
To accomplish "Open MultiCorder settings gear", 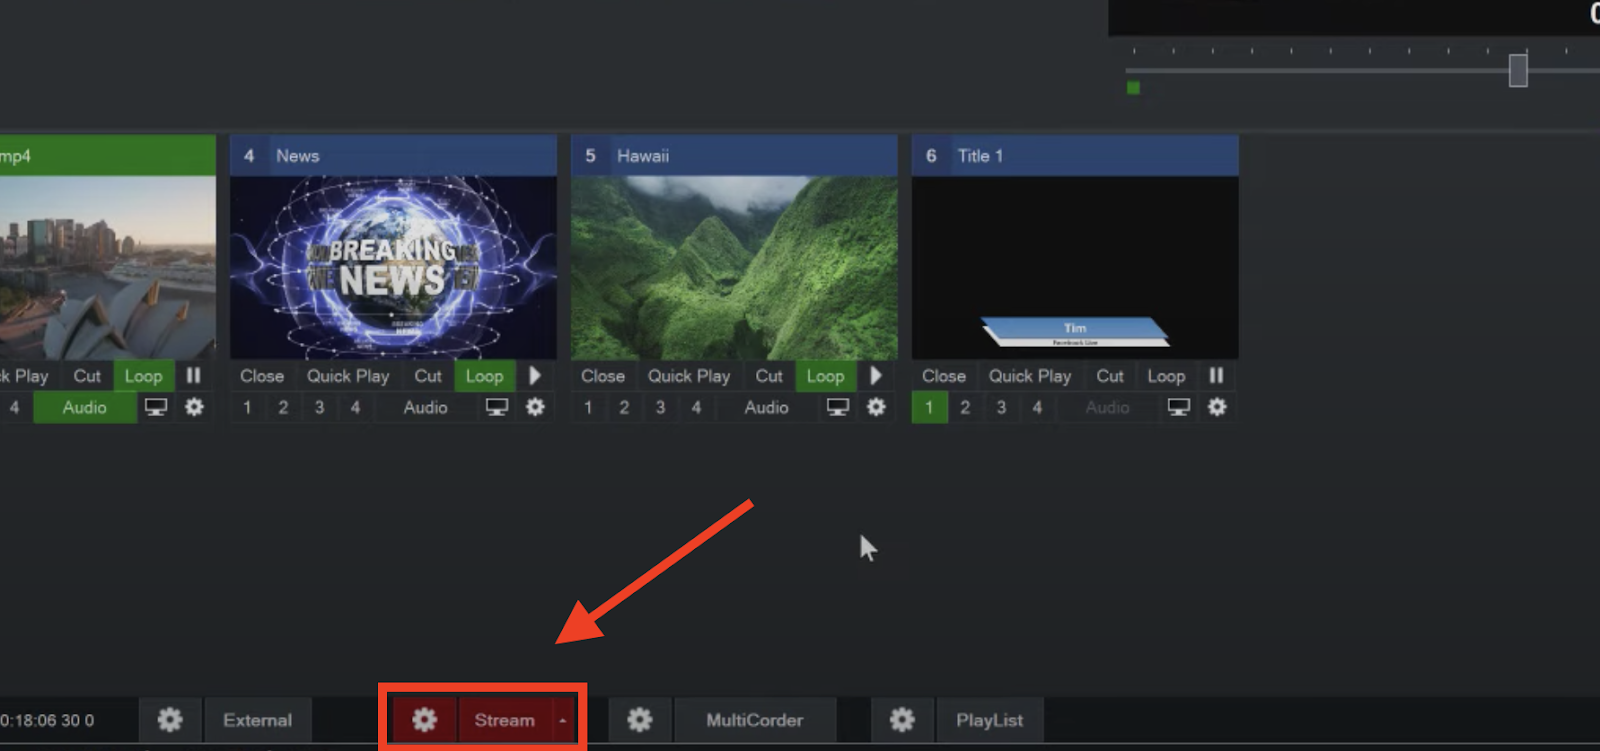I will pos(640,720).
